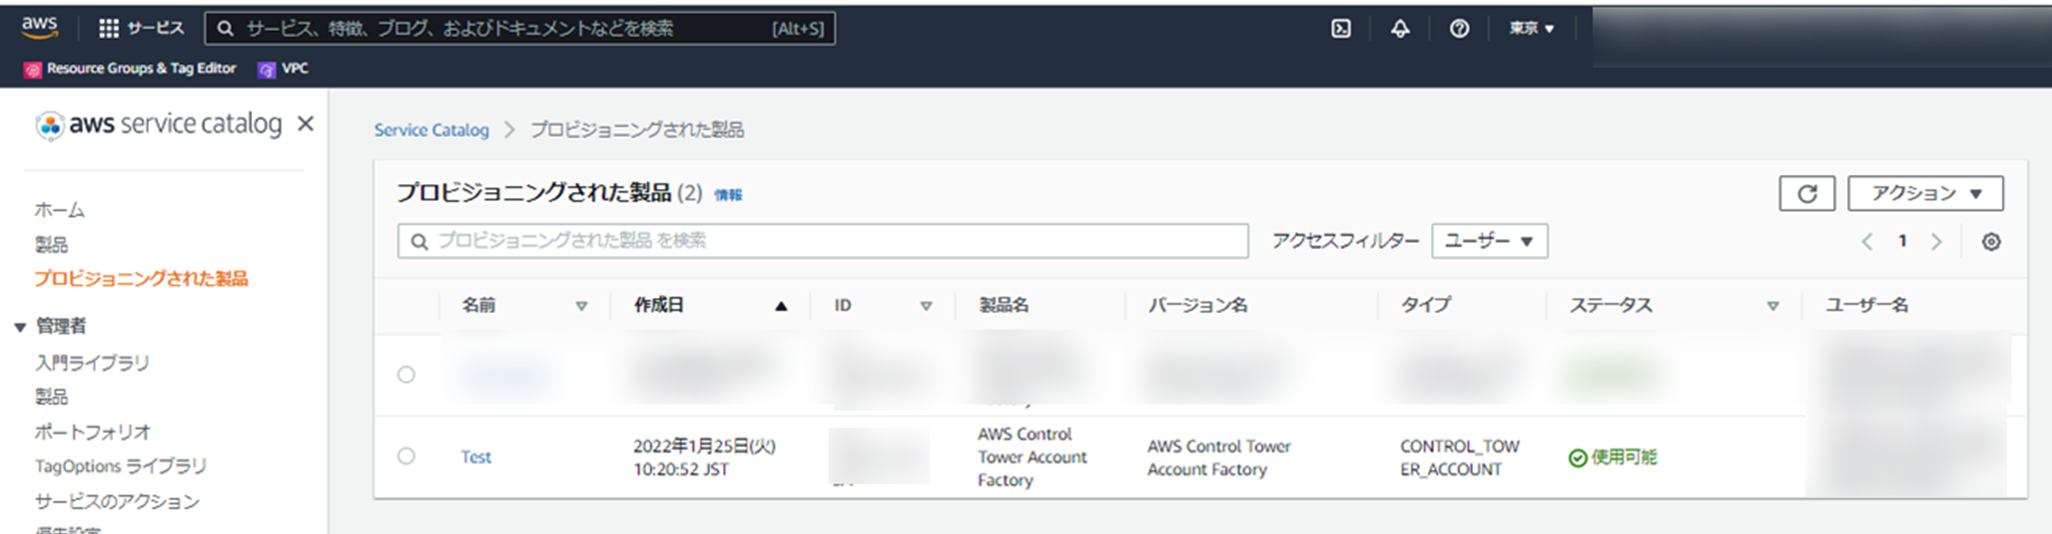
Task: Select the Test product radio button
Action: coord(406,456)
